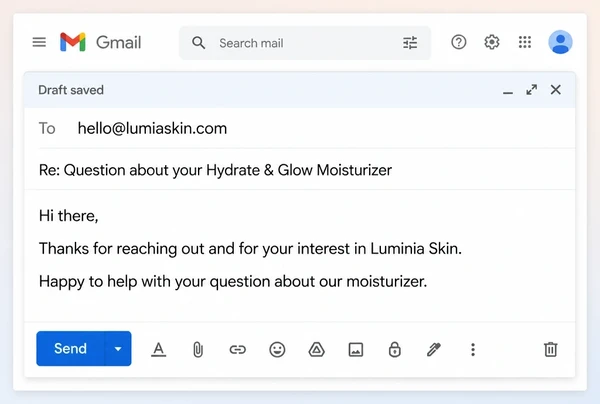This screenshot has width=600, height=404.
Task: Insert a signature with pen icon
Action: 434,350
